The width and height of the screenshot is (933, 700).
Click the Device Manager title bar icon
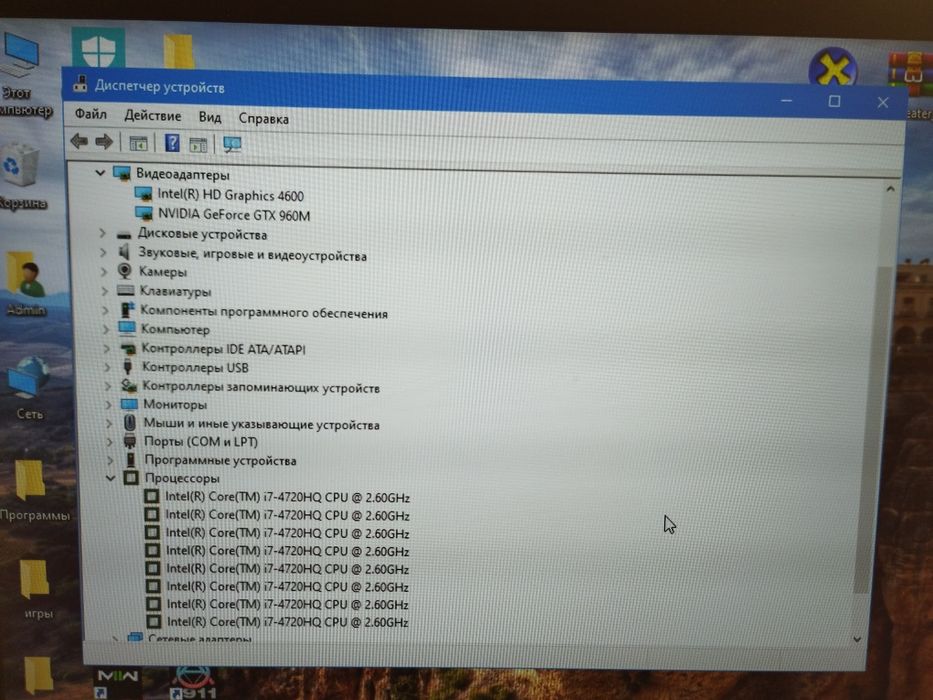(80, 84)
